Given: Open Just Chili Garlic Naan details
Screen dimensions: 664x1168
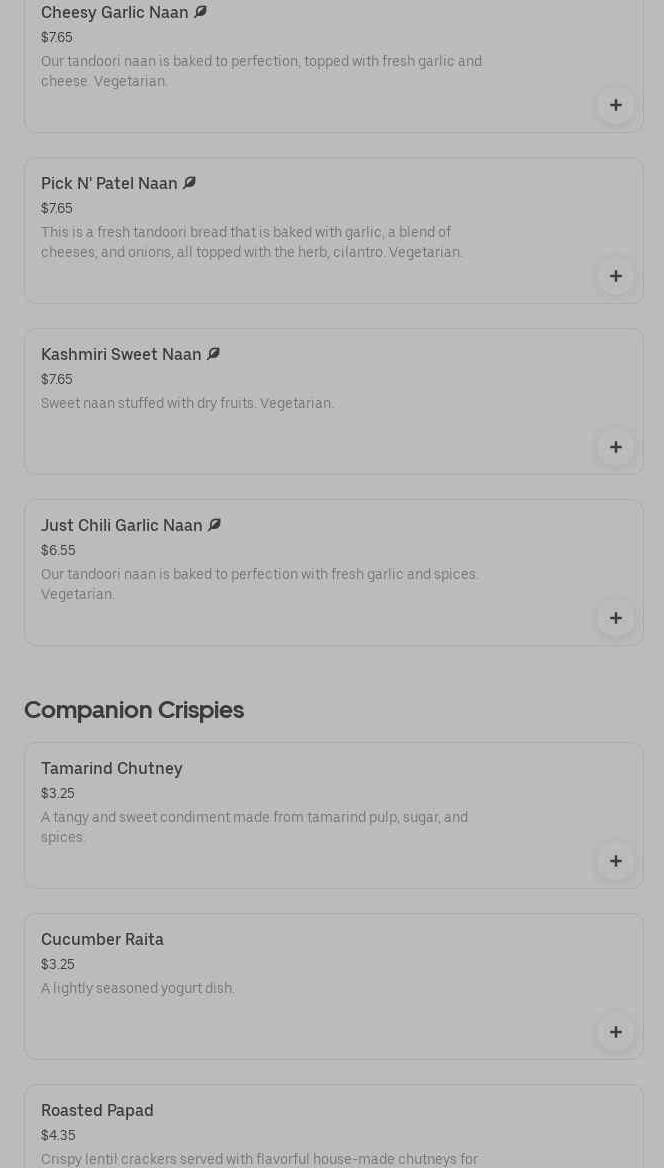Looking at the screenshot, I should point(121,526).
